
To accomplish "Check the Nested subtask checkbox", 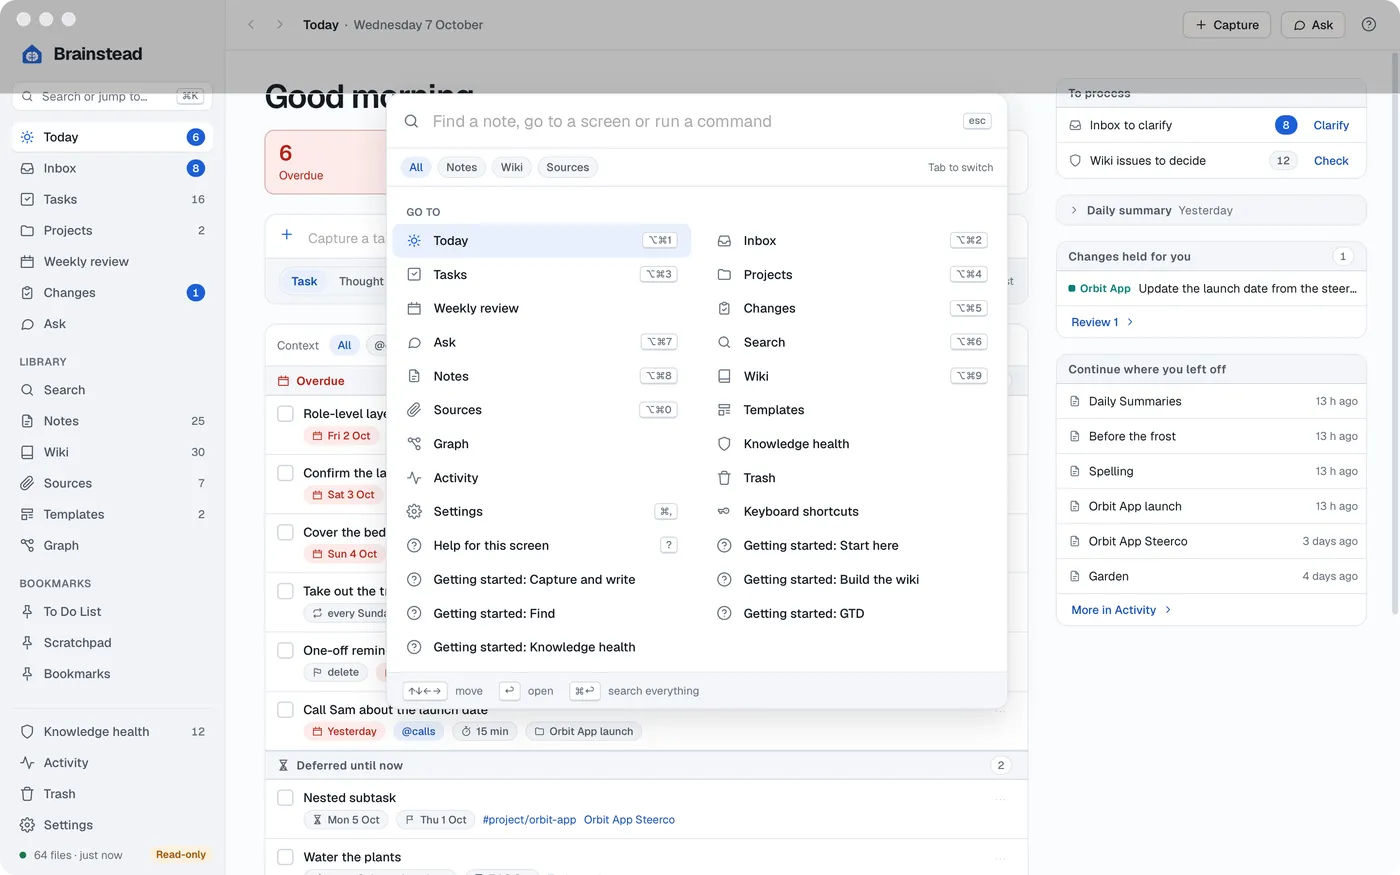I will point(285,798).
